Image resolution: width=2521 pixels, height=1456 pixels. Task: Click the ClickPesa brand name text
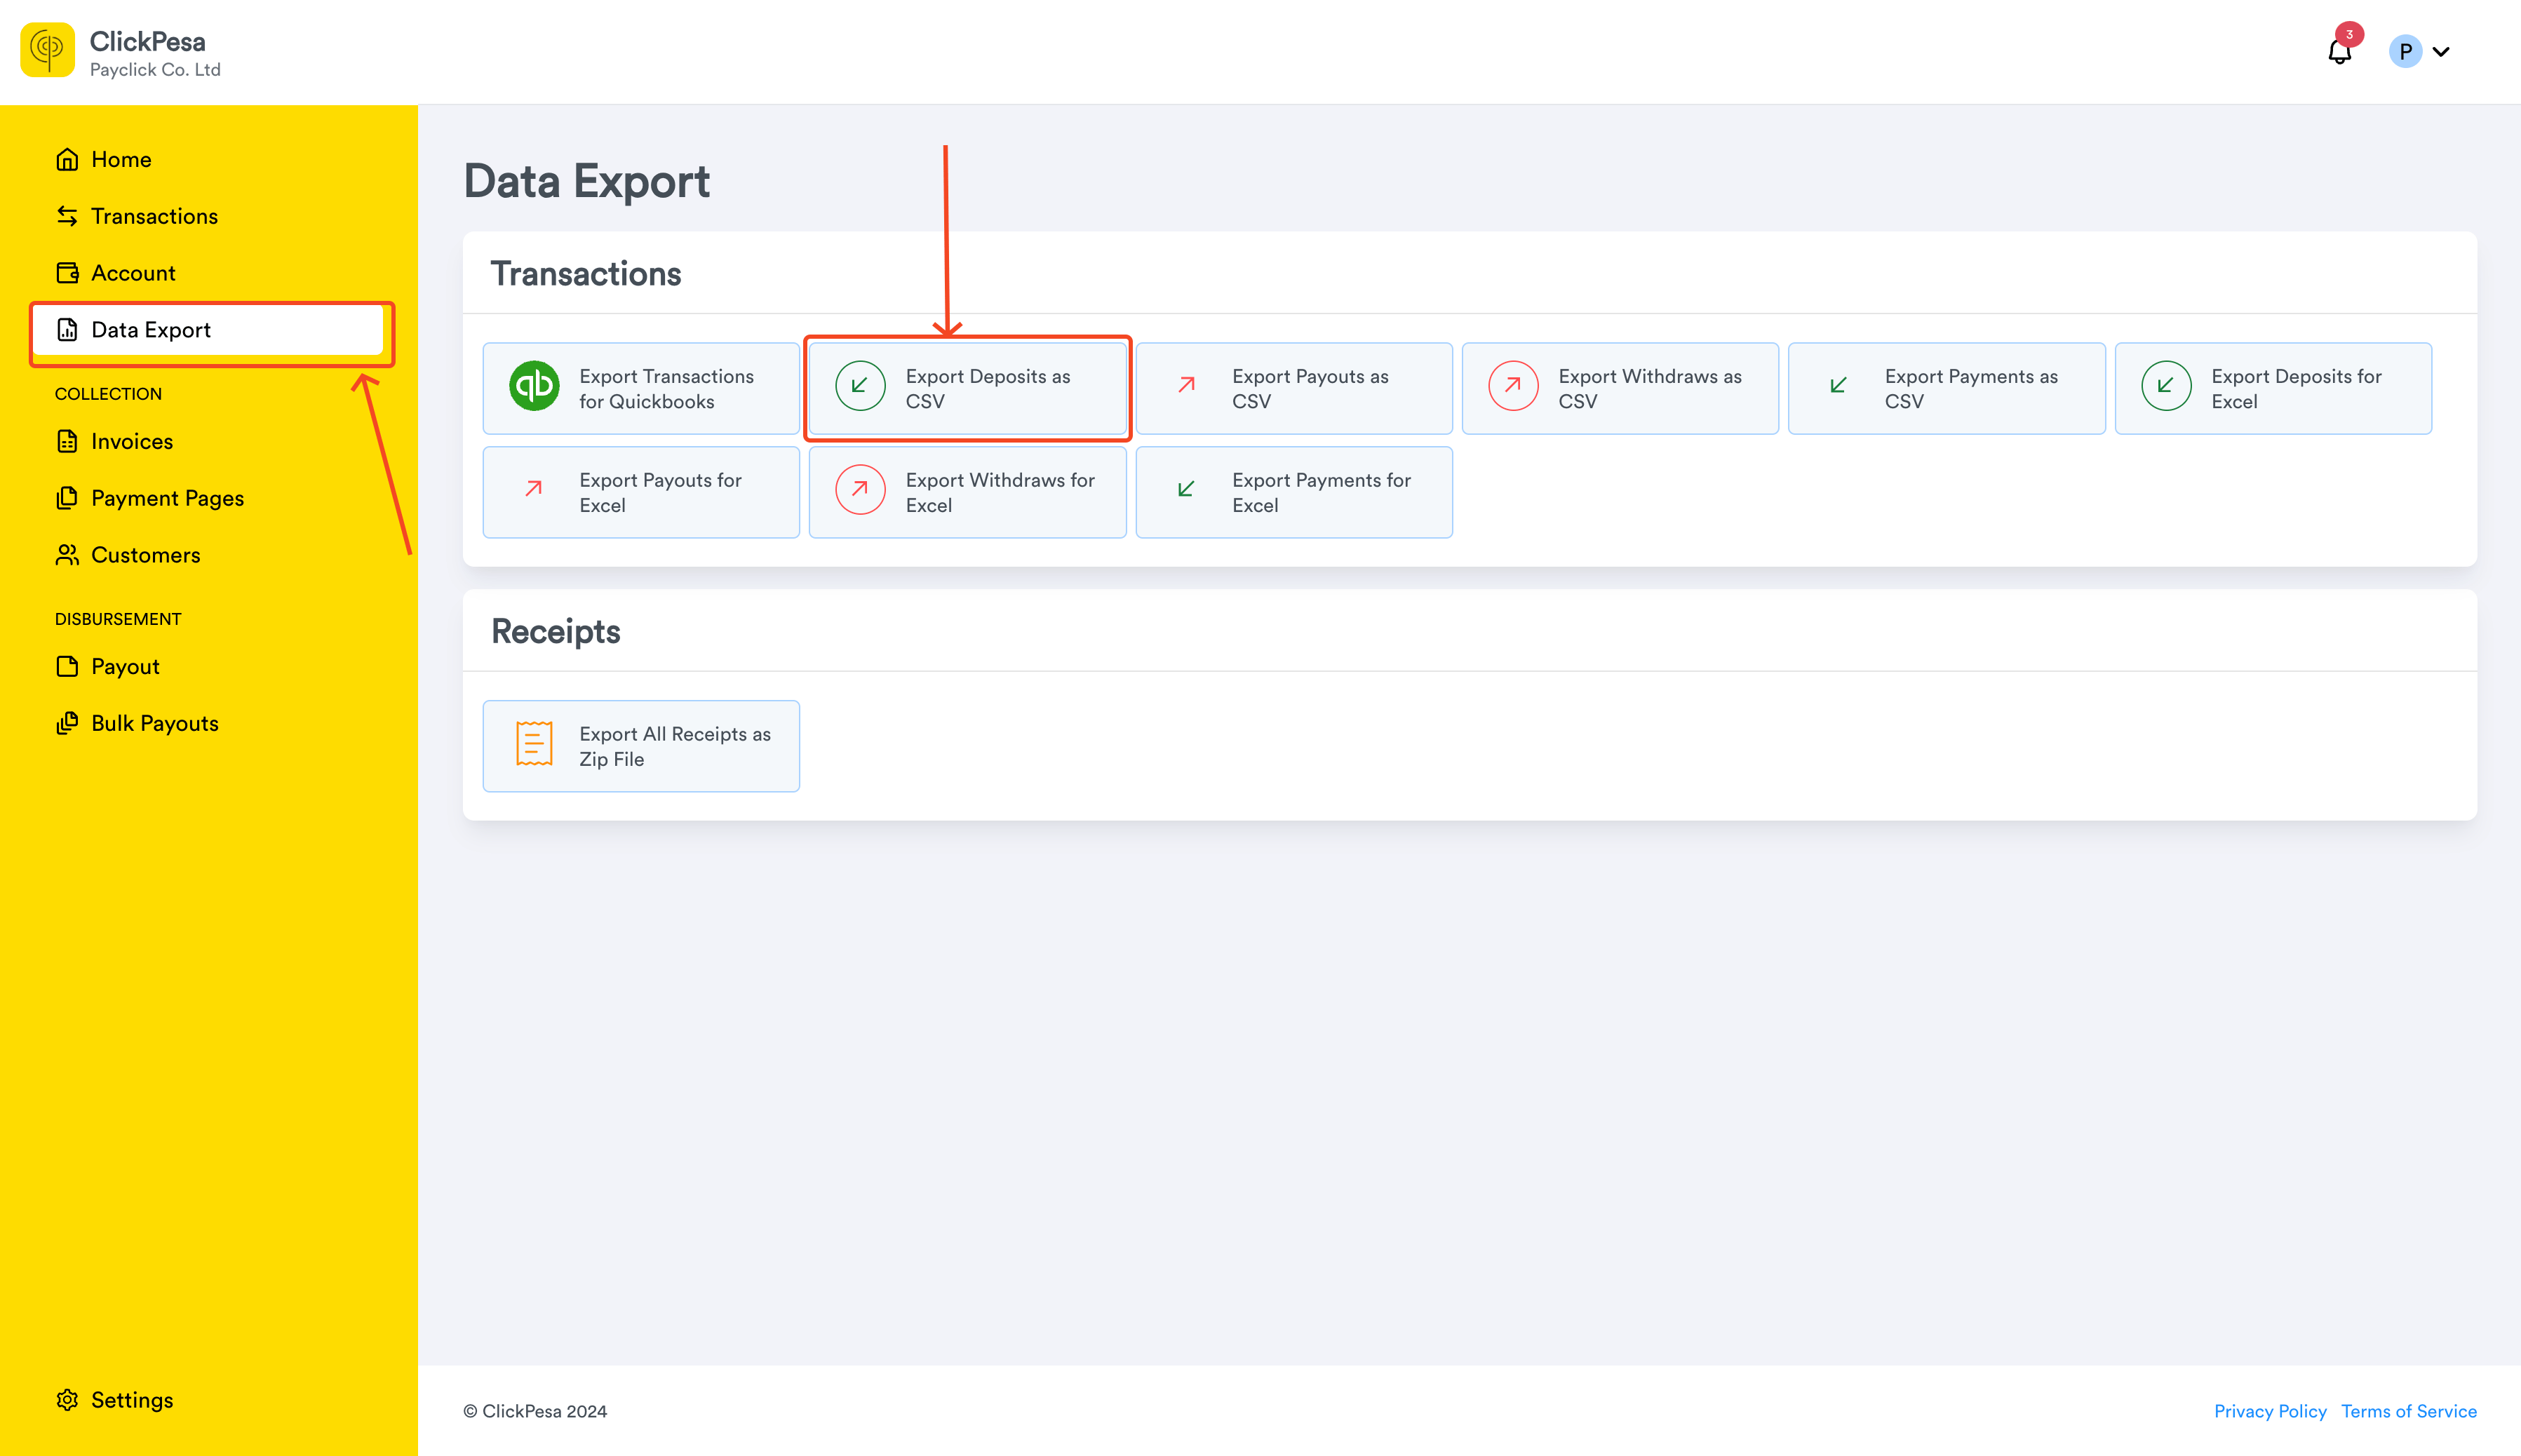147,41
